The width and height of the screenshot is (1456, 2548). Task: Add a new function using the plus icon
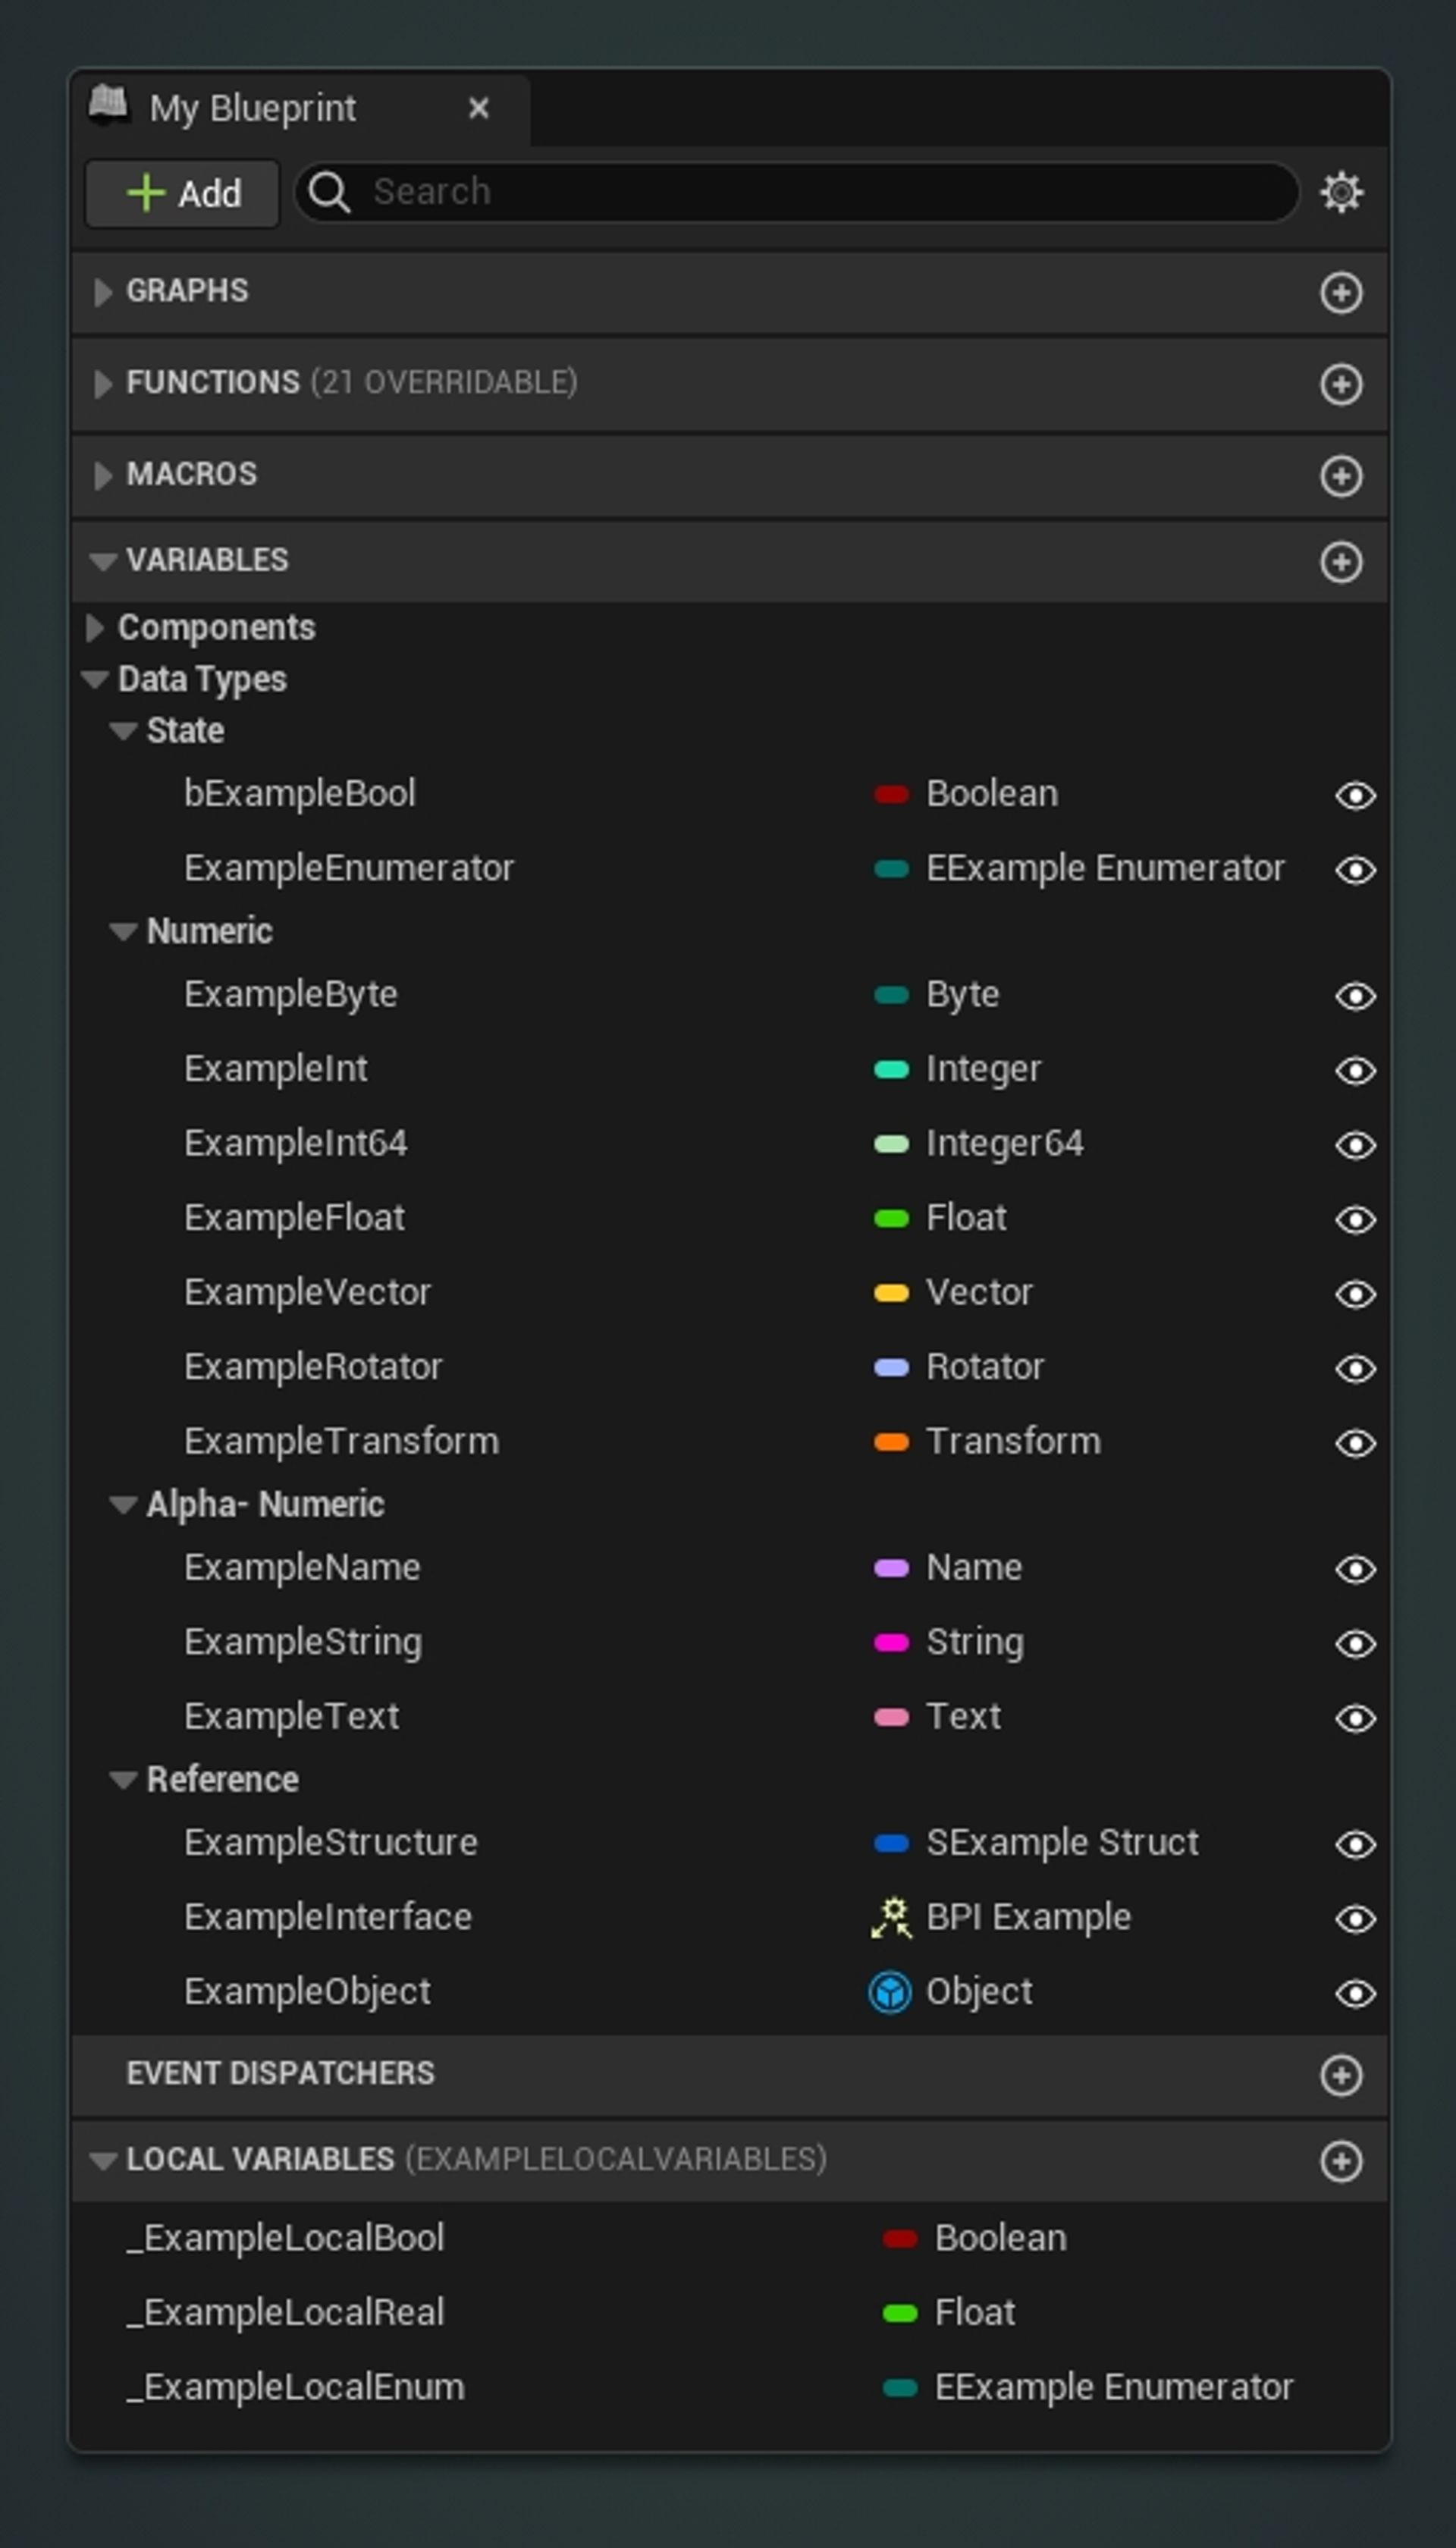1341,385
